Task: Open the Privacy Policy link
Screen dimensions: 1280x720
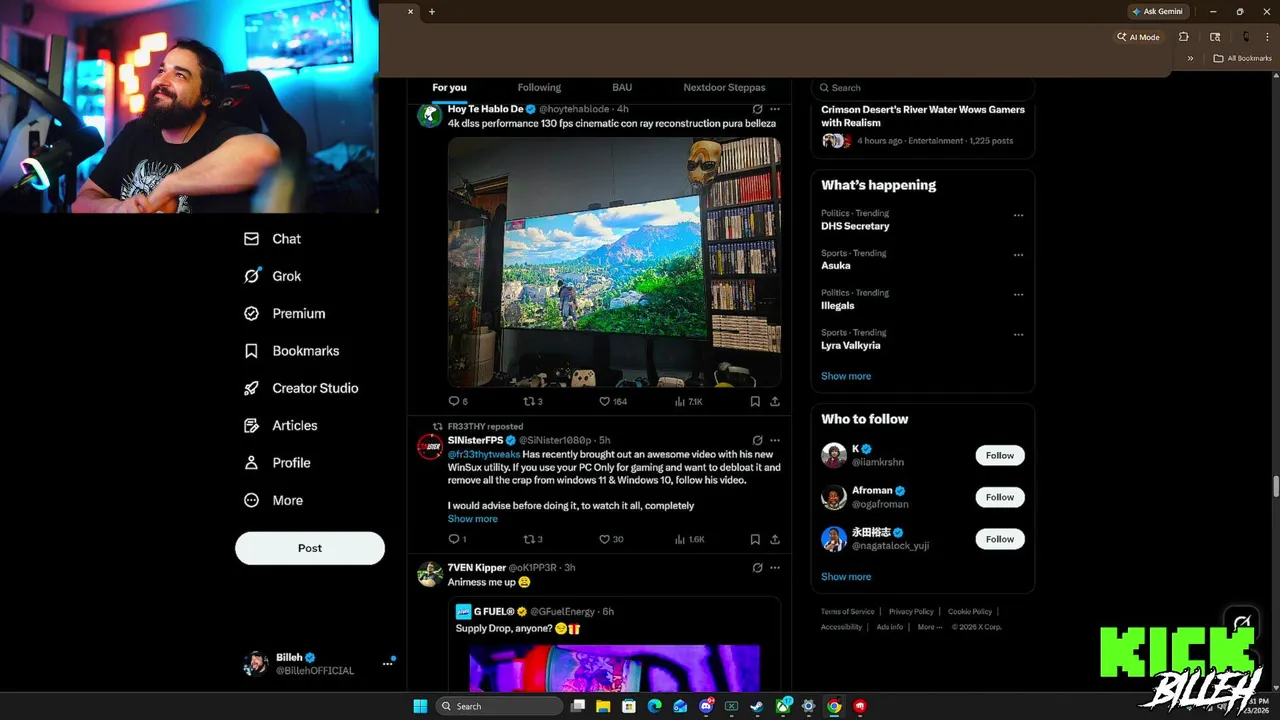Action: pyautogui.click(x=911, y=612)
